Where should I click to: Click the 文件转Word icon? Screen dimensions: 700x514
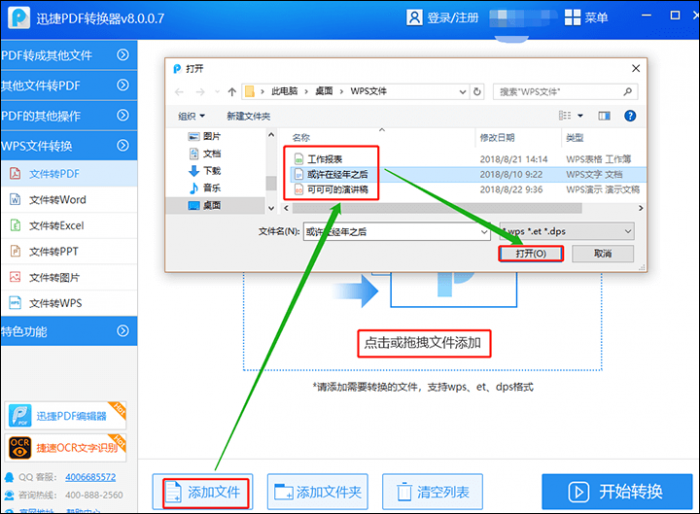(x=15, y=199)
